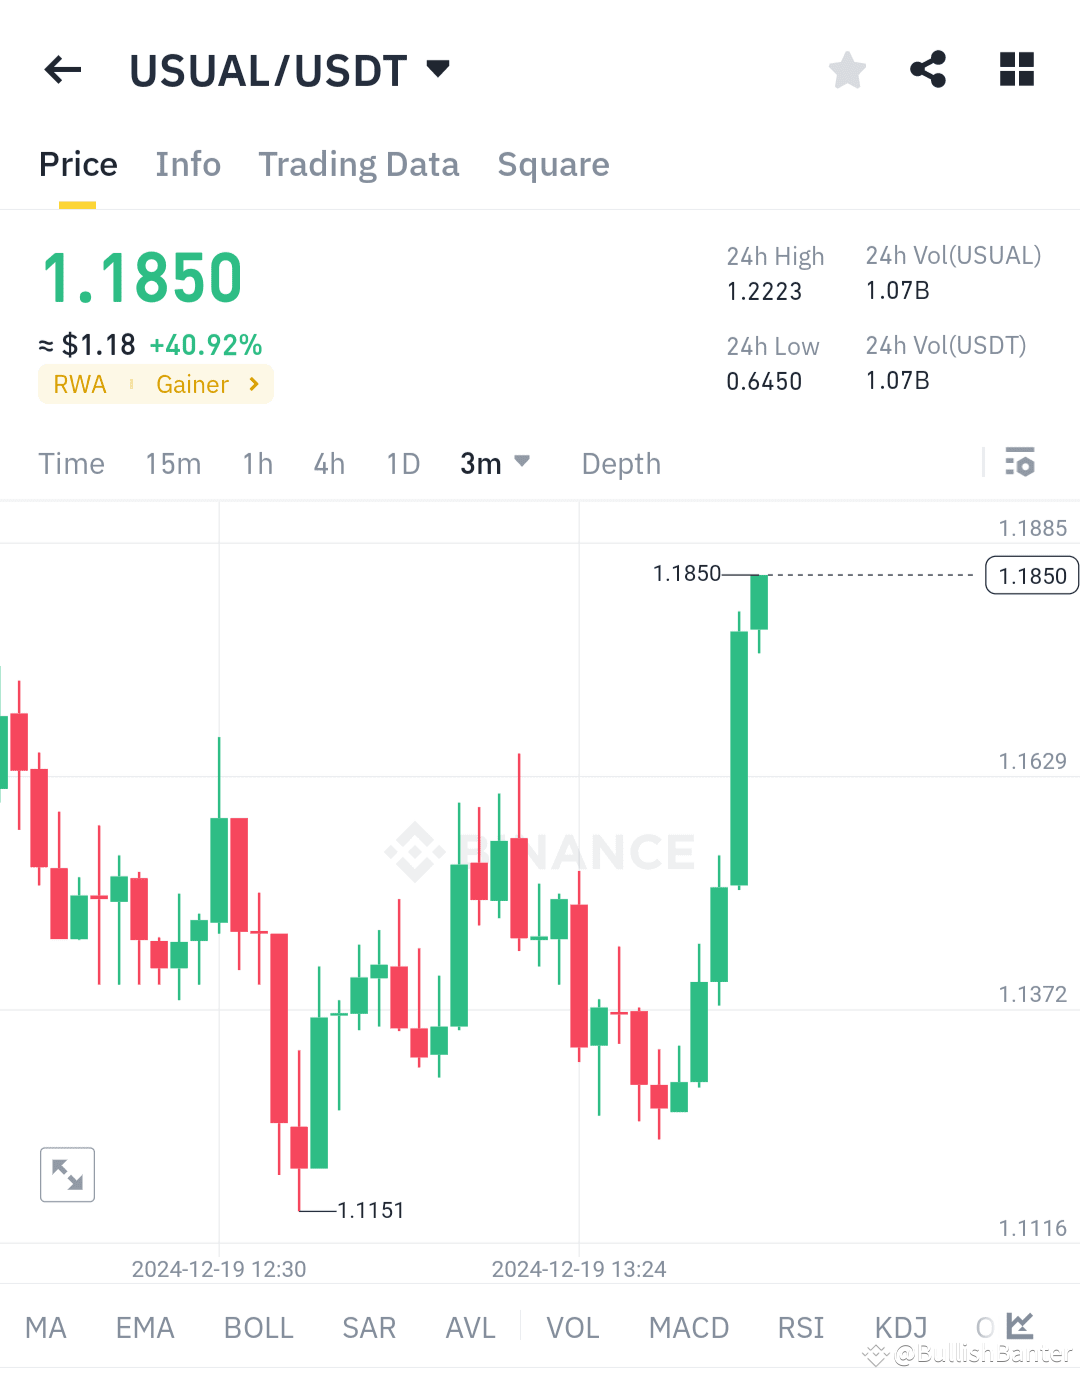Viewport: 1080px width, 1376px height.
Task: Change chart style via the line-chart icon
Action: point(1019,1325)
